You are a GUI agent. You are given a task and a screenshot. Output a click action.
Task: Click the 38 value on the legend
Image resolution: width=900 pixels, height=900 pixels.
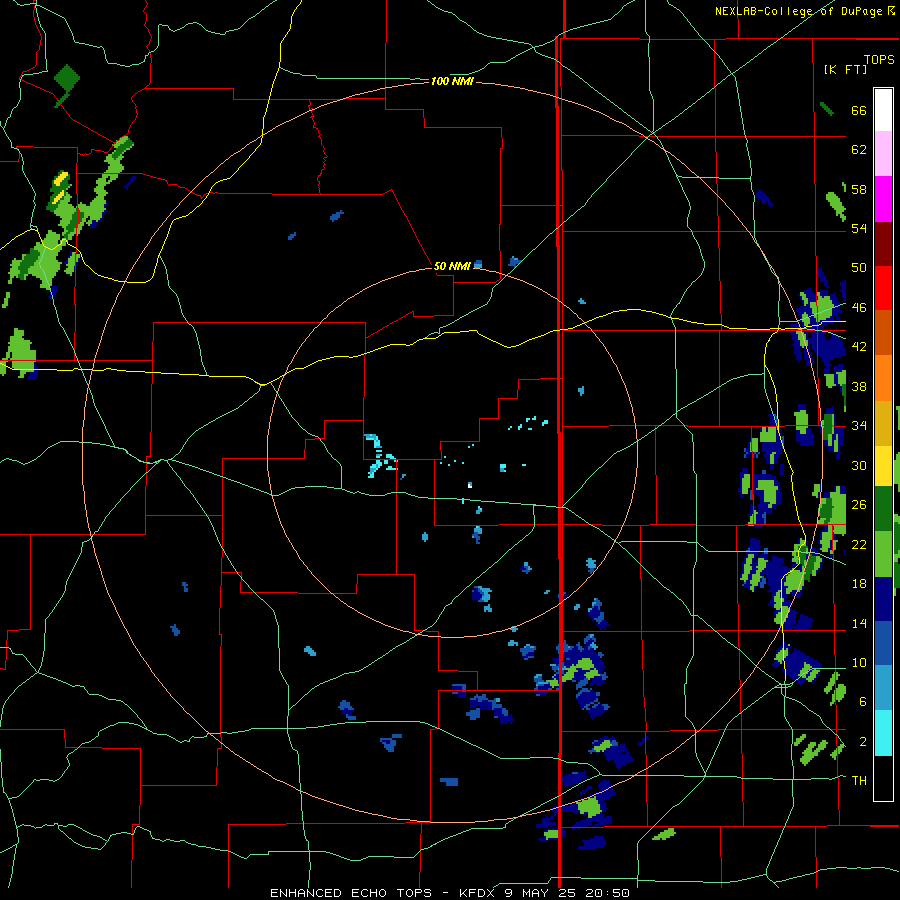[x=859, y=386]
